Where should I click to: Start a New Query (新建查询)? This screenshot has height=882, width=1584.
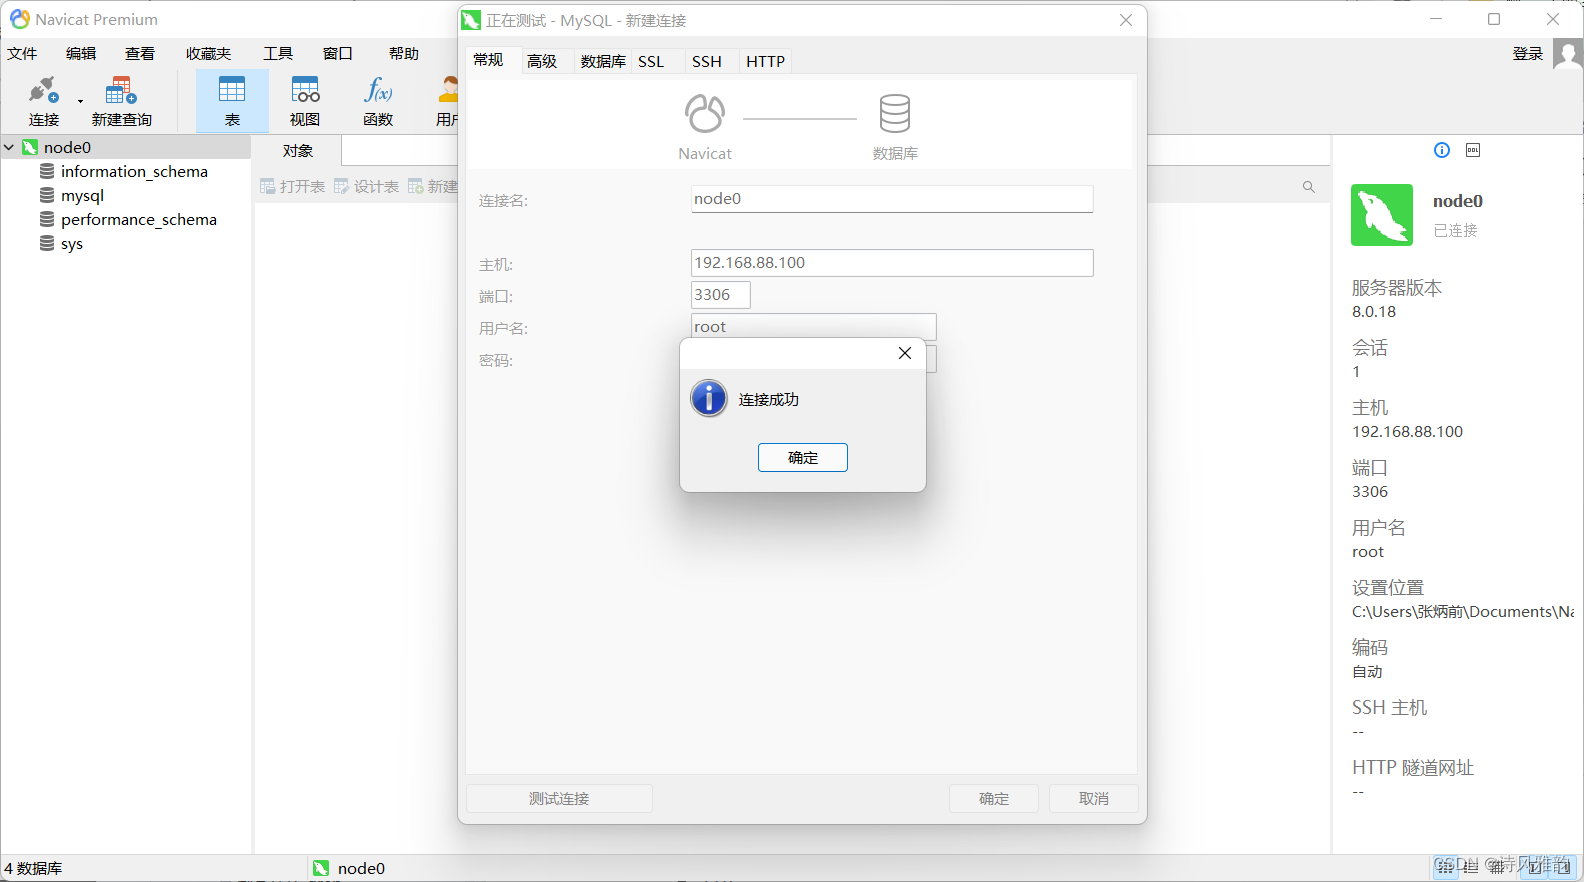[x=122, y=102]
